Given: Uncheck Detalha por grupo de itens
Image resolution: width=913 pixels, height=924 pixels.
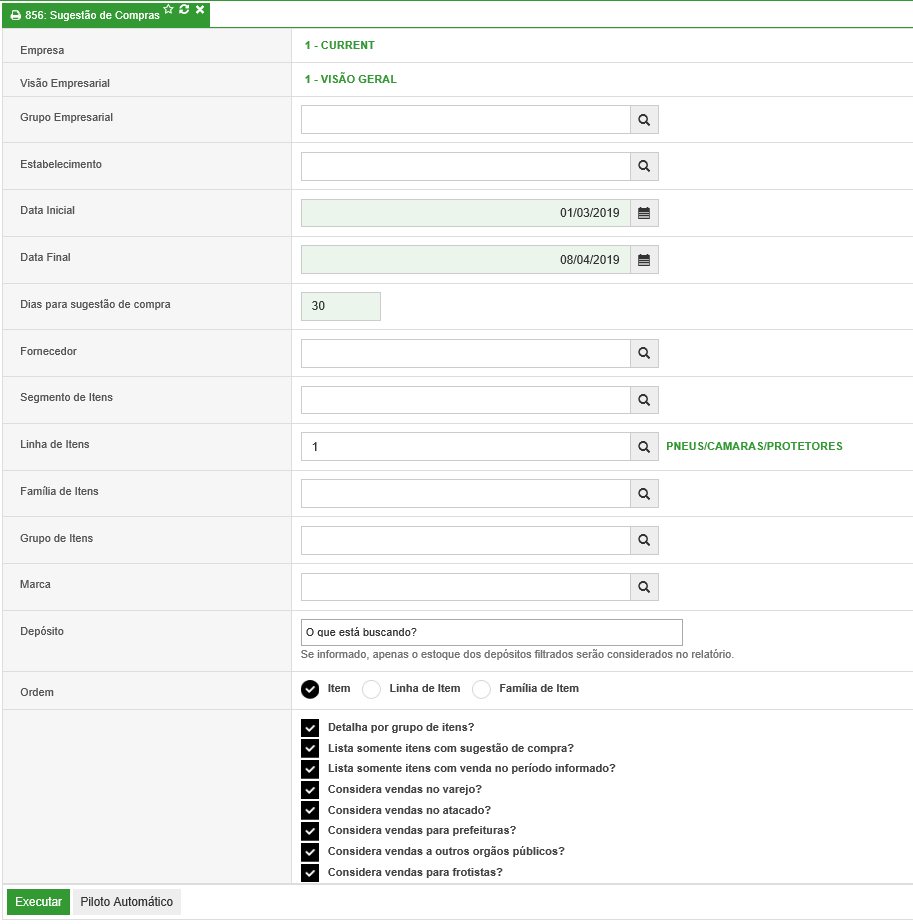Looking at the screenshot, I should pyautogui.click(x=310, y=728).
